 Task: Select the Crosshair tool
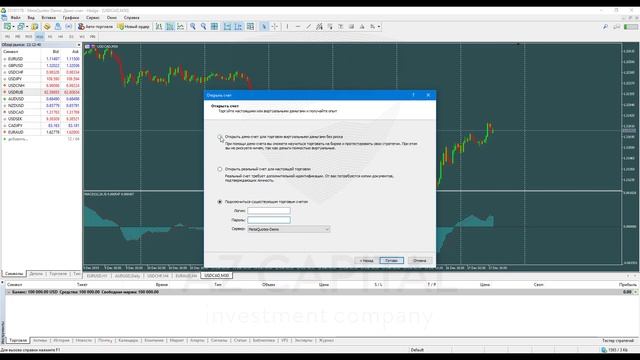point(275,27)
